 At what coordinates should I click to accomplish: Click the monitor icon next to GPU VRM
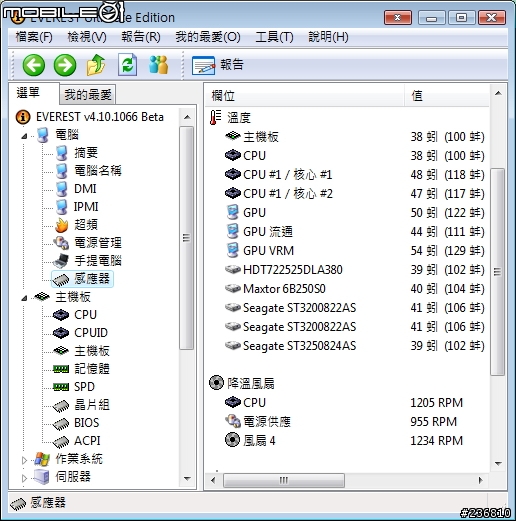point(233,250)
